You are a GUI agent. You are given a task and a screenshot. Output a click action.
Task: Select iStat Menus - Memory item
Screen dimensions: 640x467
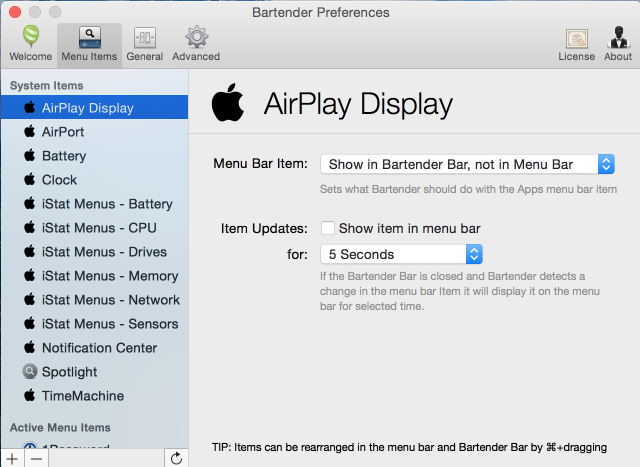click(94, 276)
